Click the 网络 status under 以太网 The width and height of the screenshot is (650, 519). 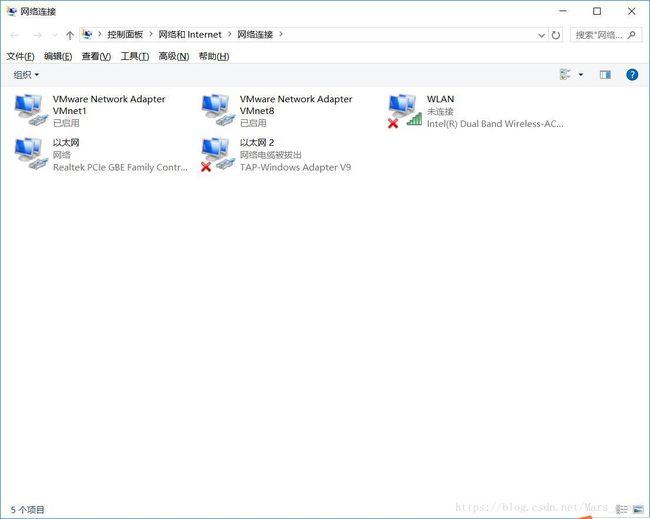(62, 155)
